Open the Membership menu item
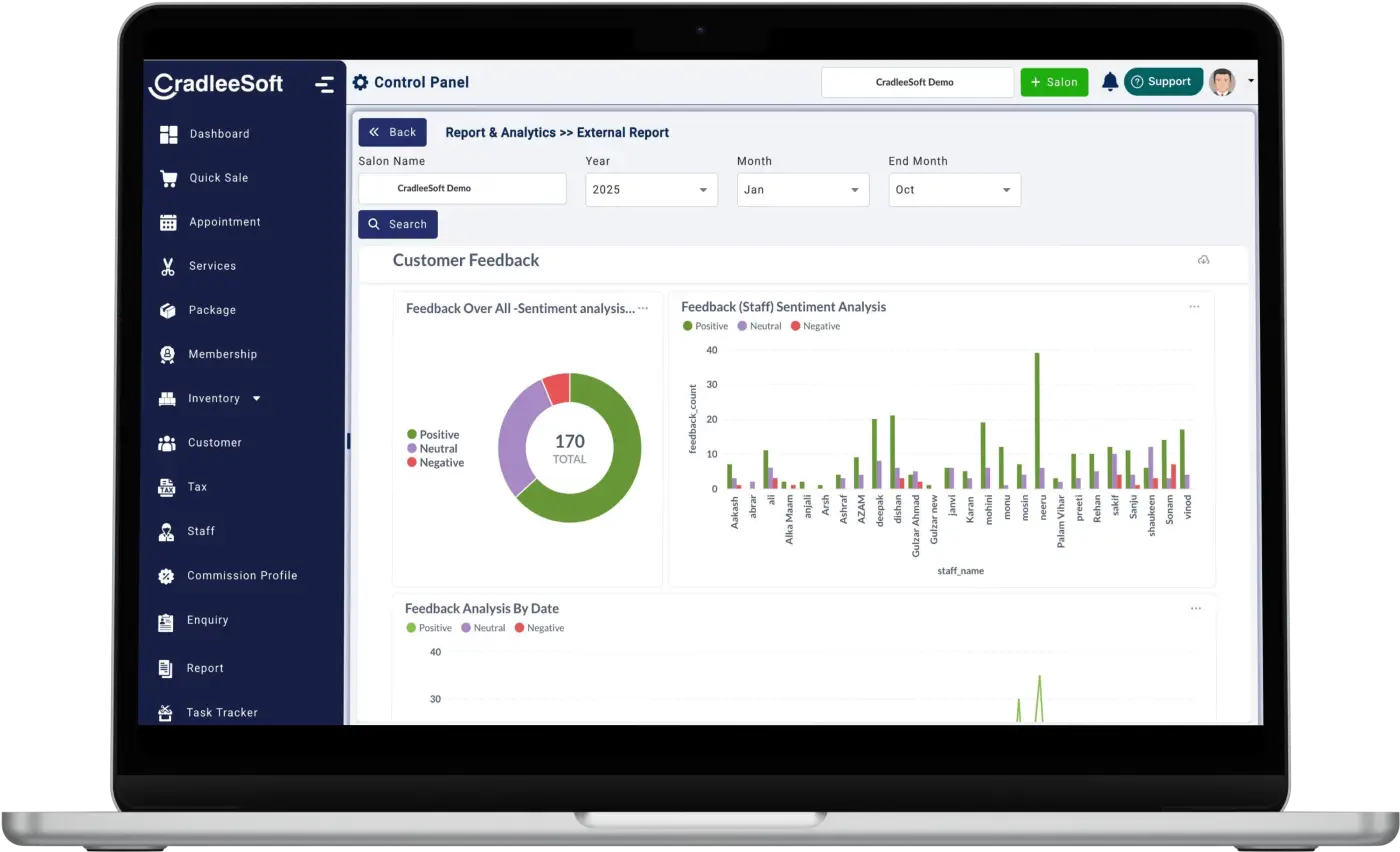Screen dimensions: 1400x852 (222, 354)
